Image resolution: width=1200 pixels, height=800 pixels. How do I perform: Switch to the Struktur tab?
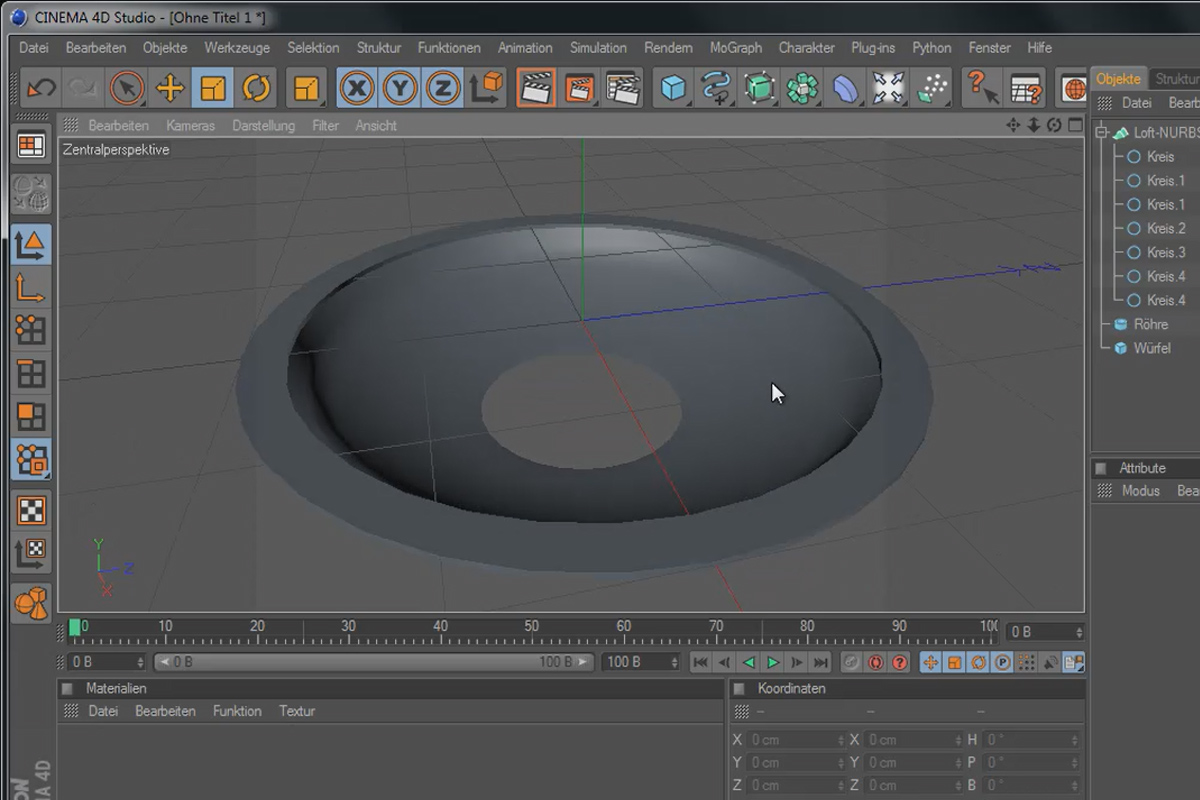coord(1175,79)
